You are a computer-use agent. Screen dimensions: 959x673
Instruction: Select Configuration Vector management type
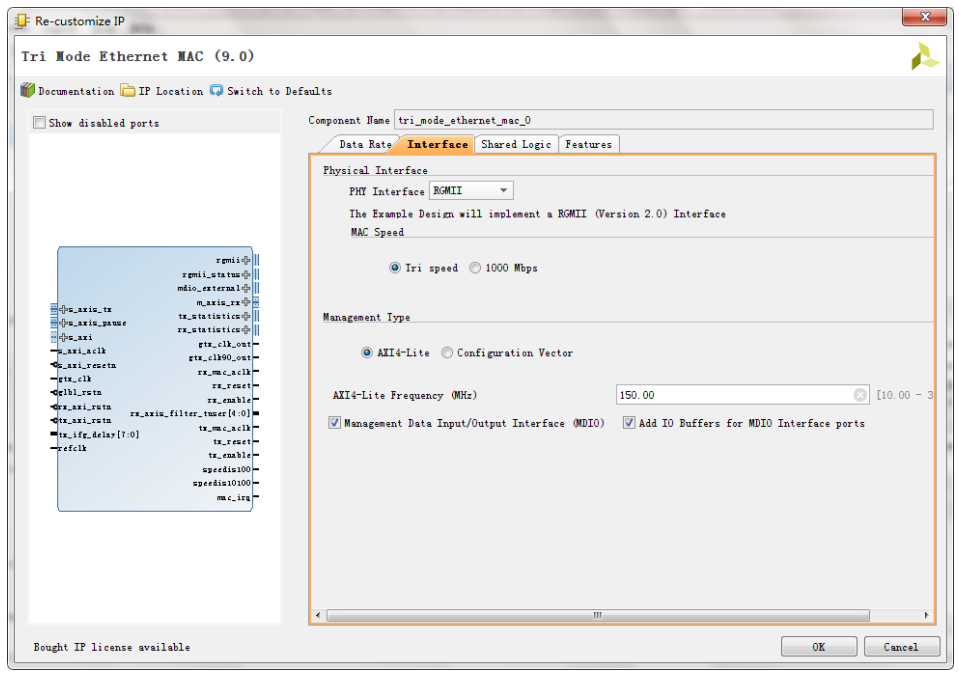click(447, 353)
